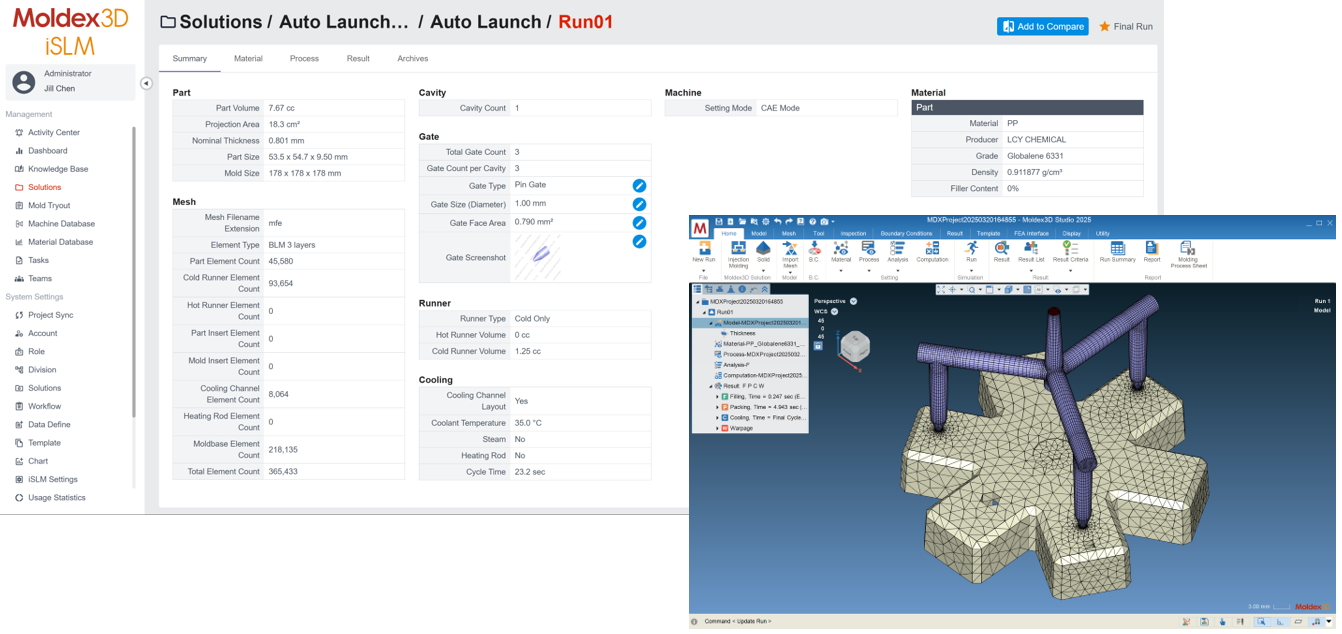Viewport: 1342px width, 634px height.
Task: Expand the Warpage result tree node
Action: point(717,428)
